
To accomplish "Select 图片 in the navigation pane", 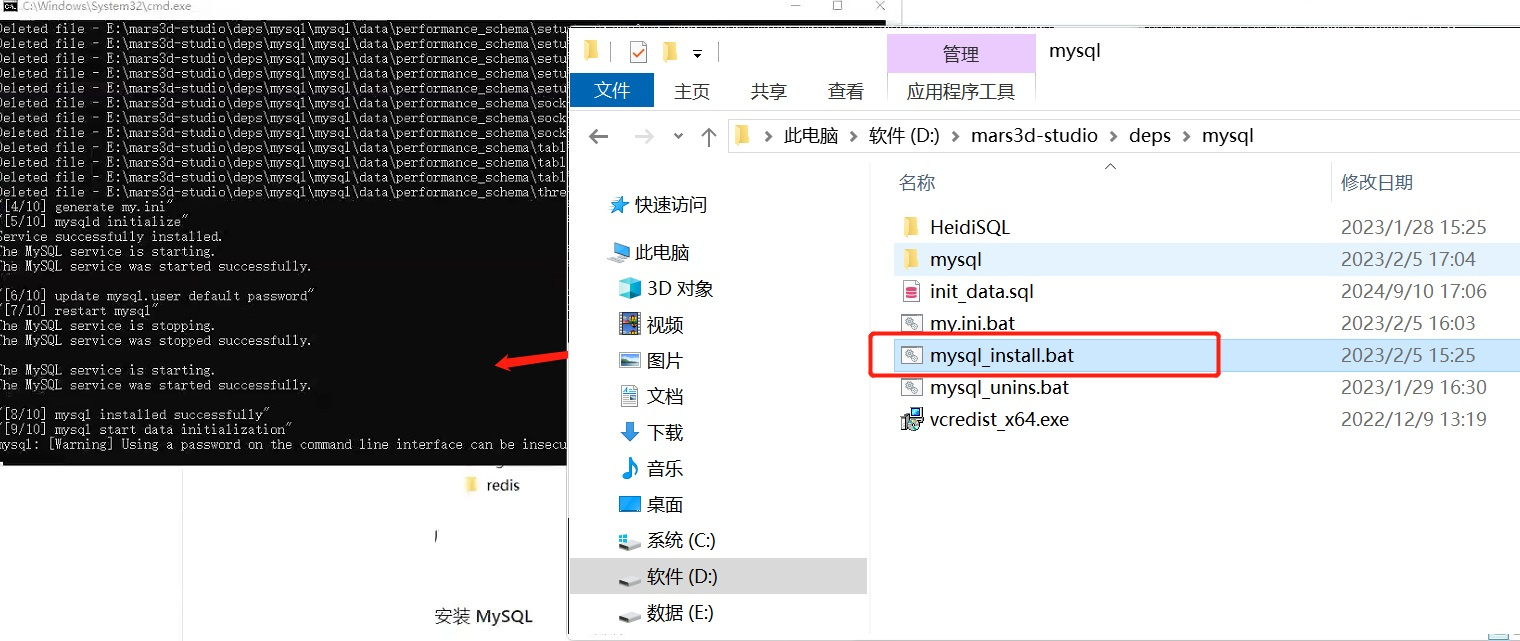I will click(664, 360).
